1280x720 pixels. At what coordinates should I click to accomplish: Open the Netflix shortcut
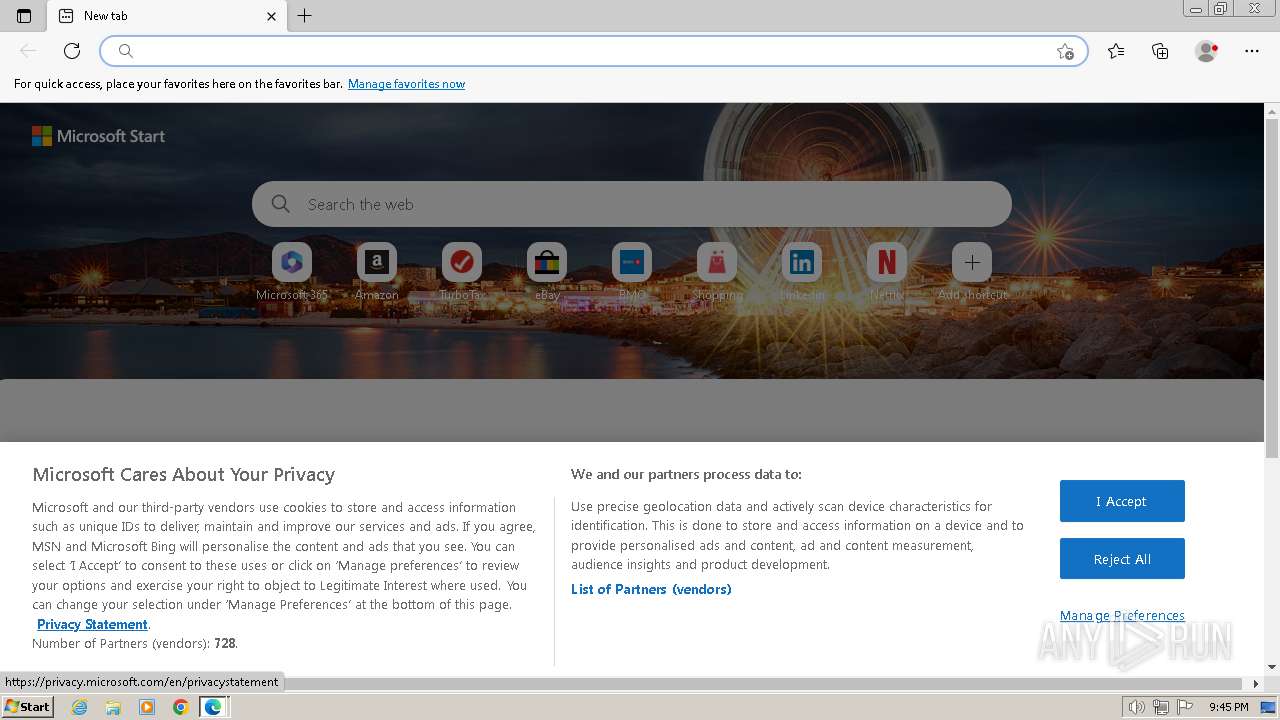pos(887,272)
